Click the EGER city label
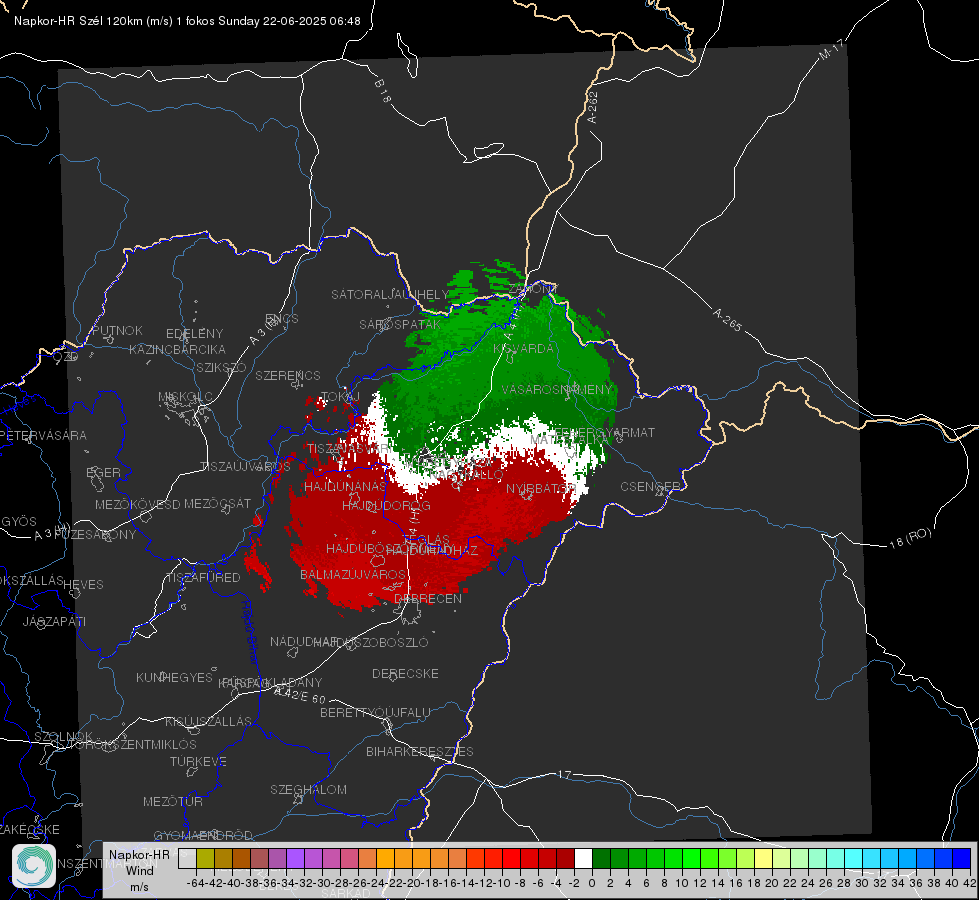Screen dimensions: 979x900 coord(104,472)
